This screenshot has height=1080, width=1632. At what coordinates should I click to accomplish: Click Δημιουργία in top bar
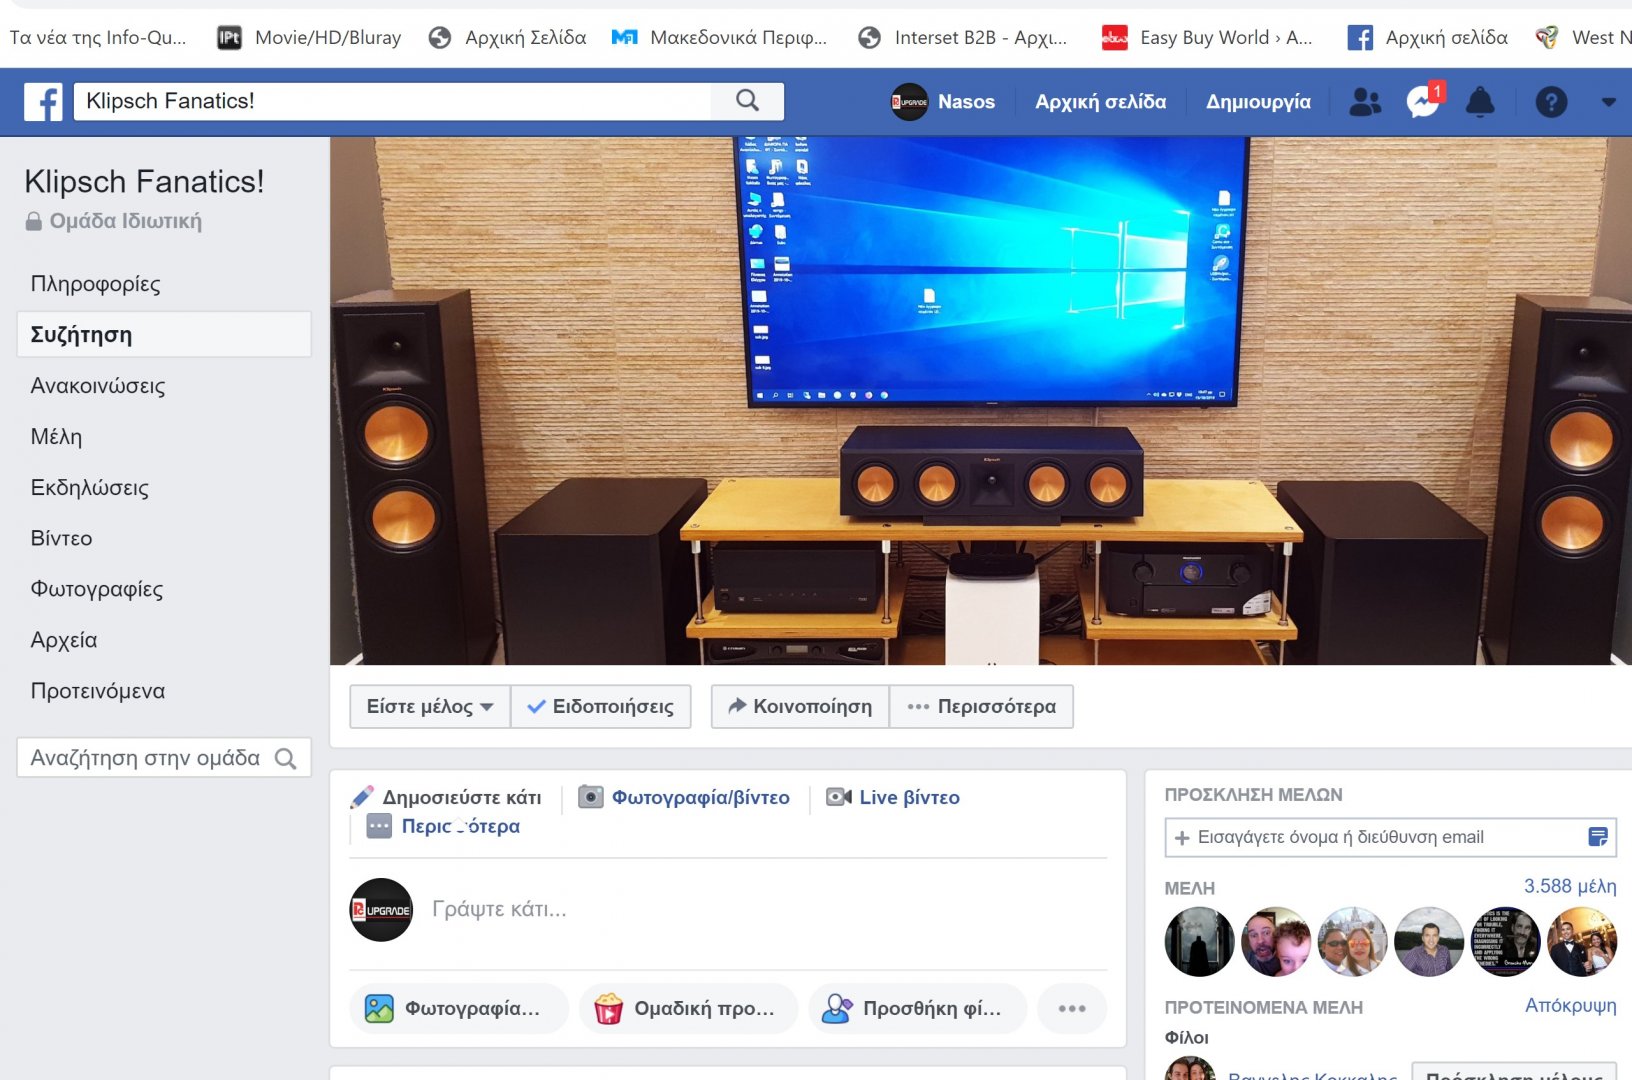(1258, 102)
